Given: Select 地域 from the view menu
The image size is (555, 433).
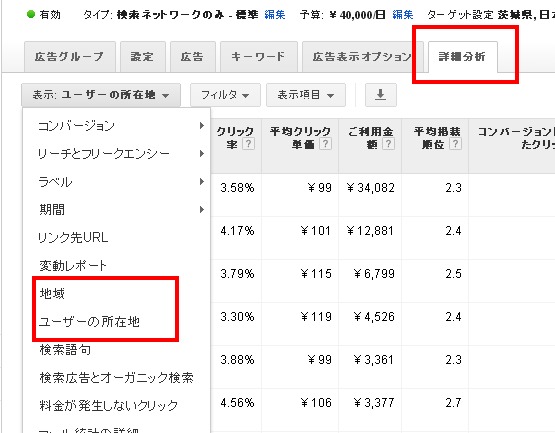Looking at the screenshot, I should click(x=52, y=294).
